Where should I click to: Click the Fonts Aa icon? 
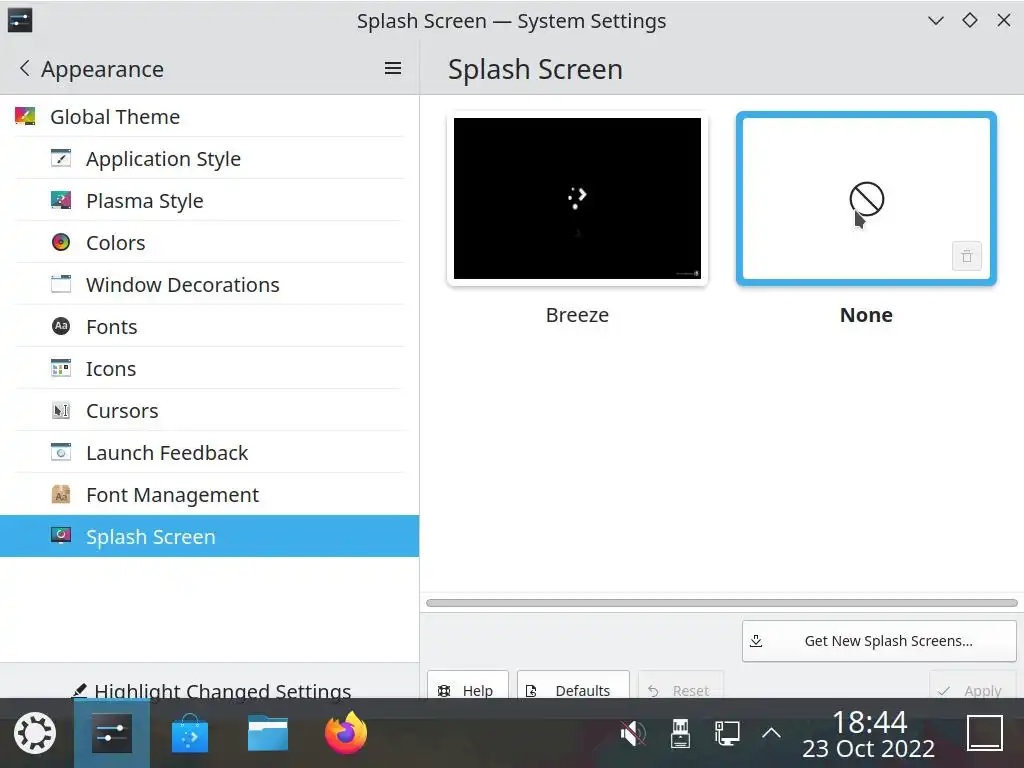click(x=61, y=326)
